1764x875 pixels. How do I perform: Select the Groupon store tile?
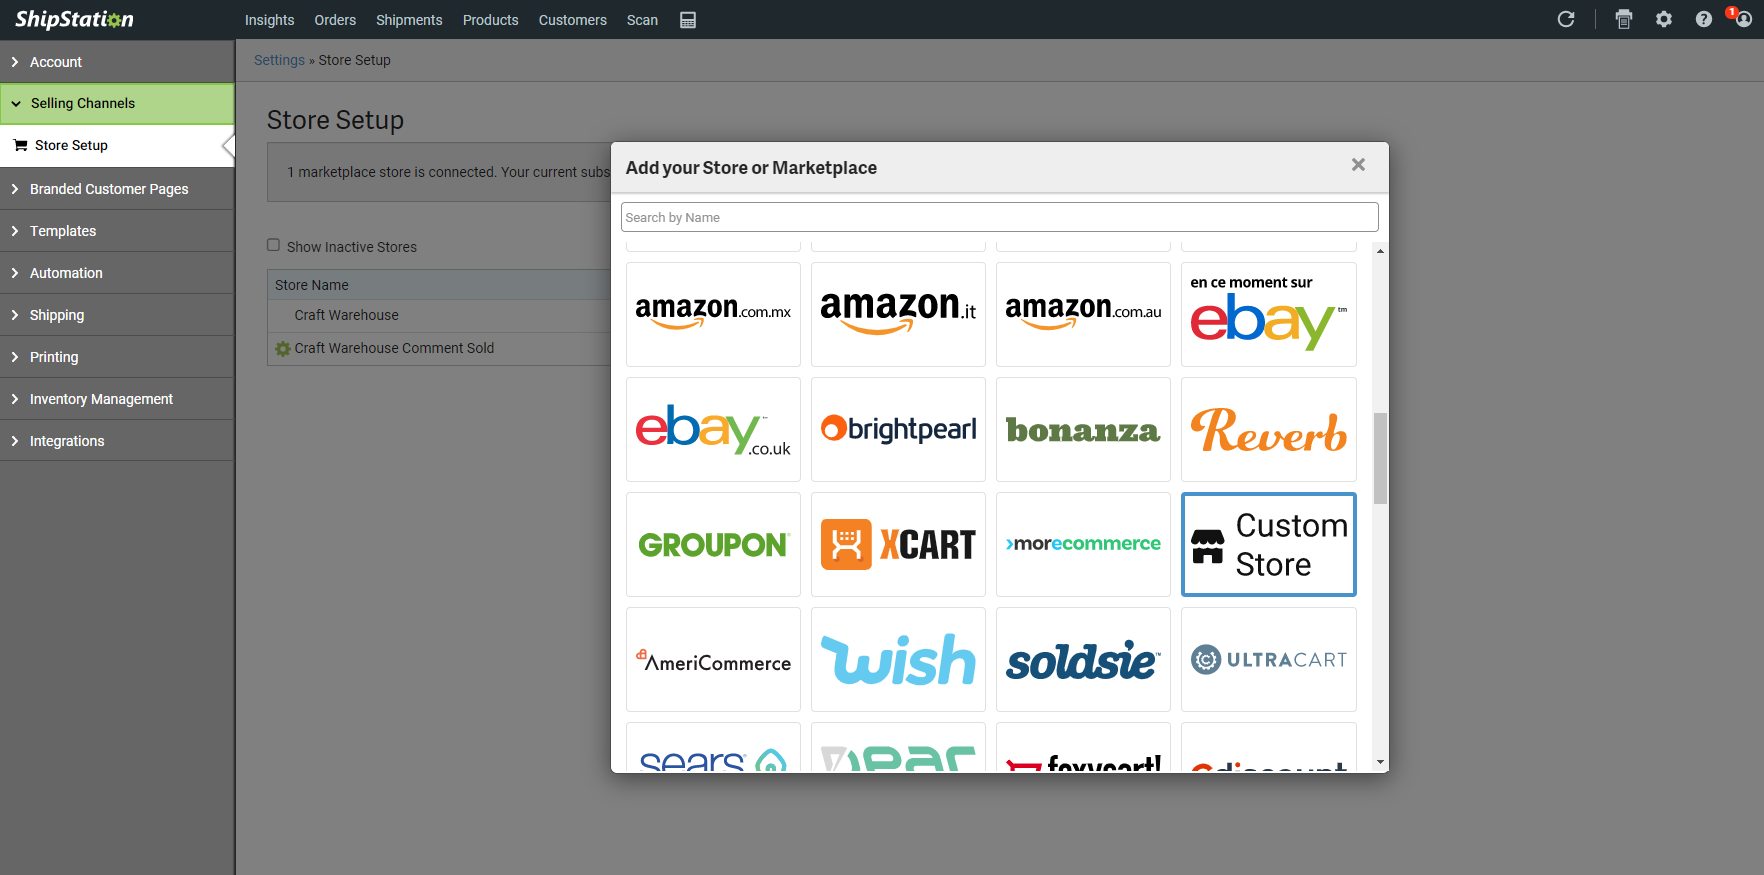coord(713,544)
